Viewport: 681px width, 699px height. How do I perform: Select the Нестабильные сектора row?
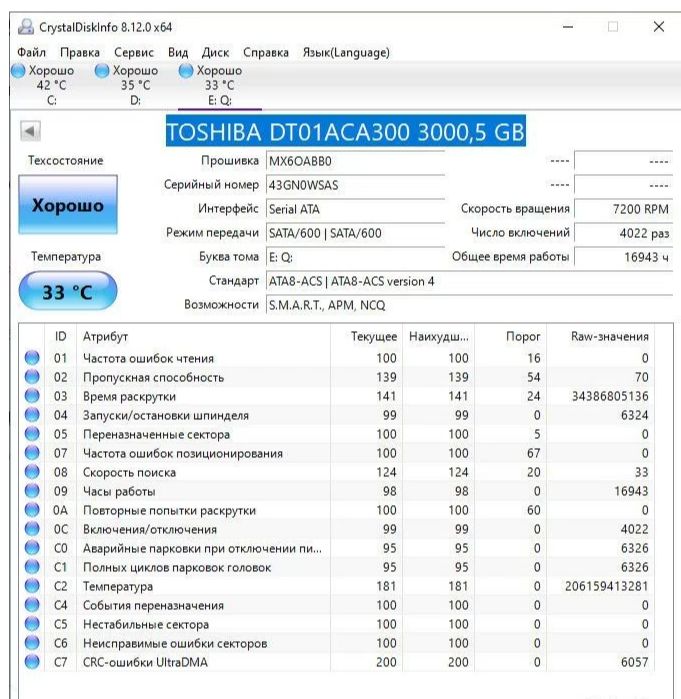click(x=336, y=624)
